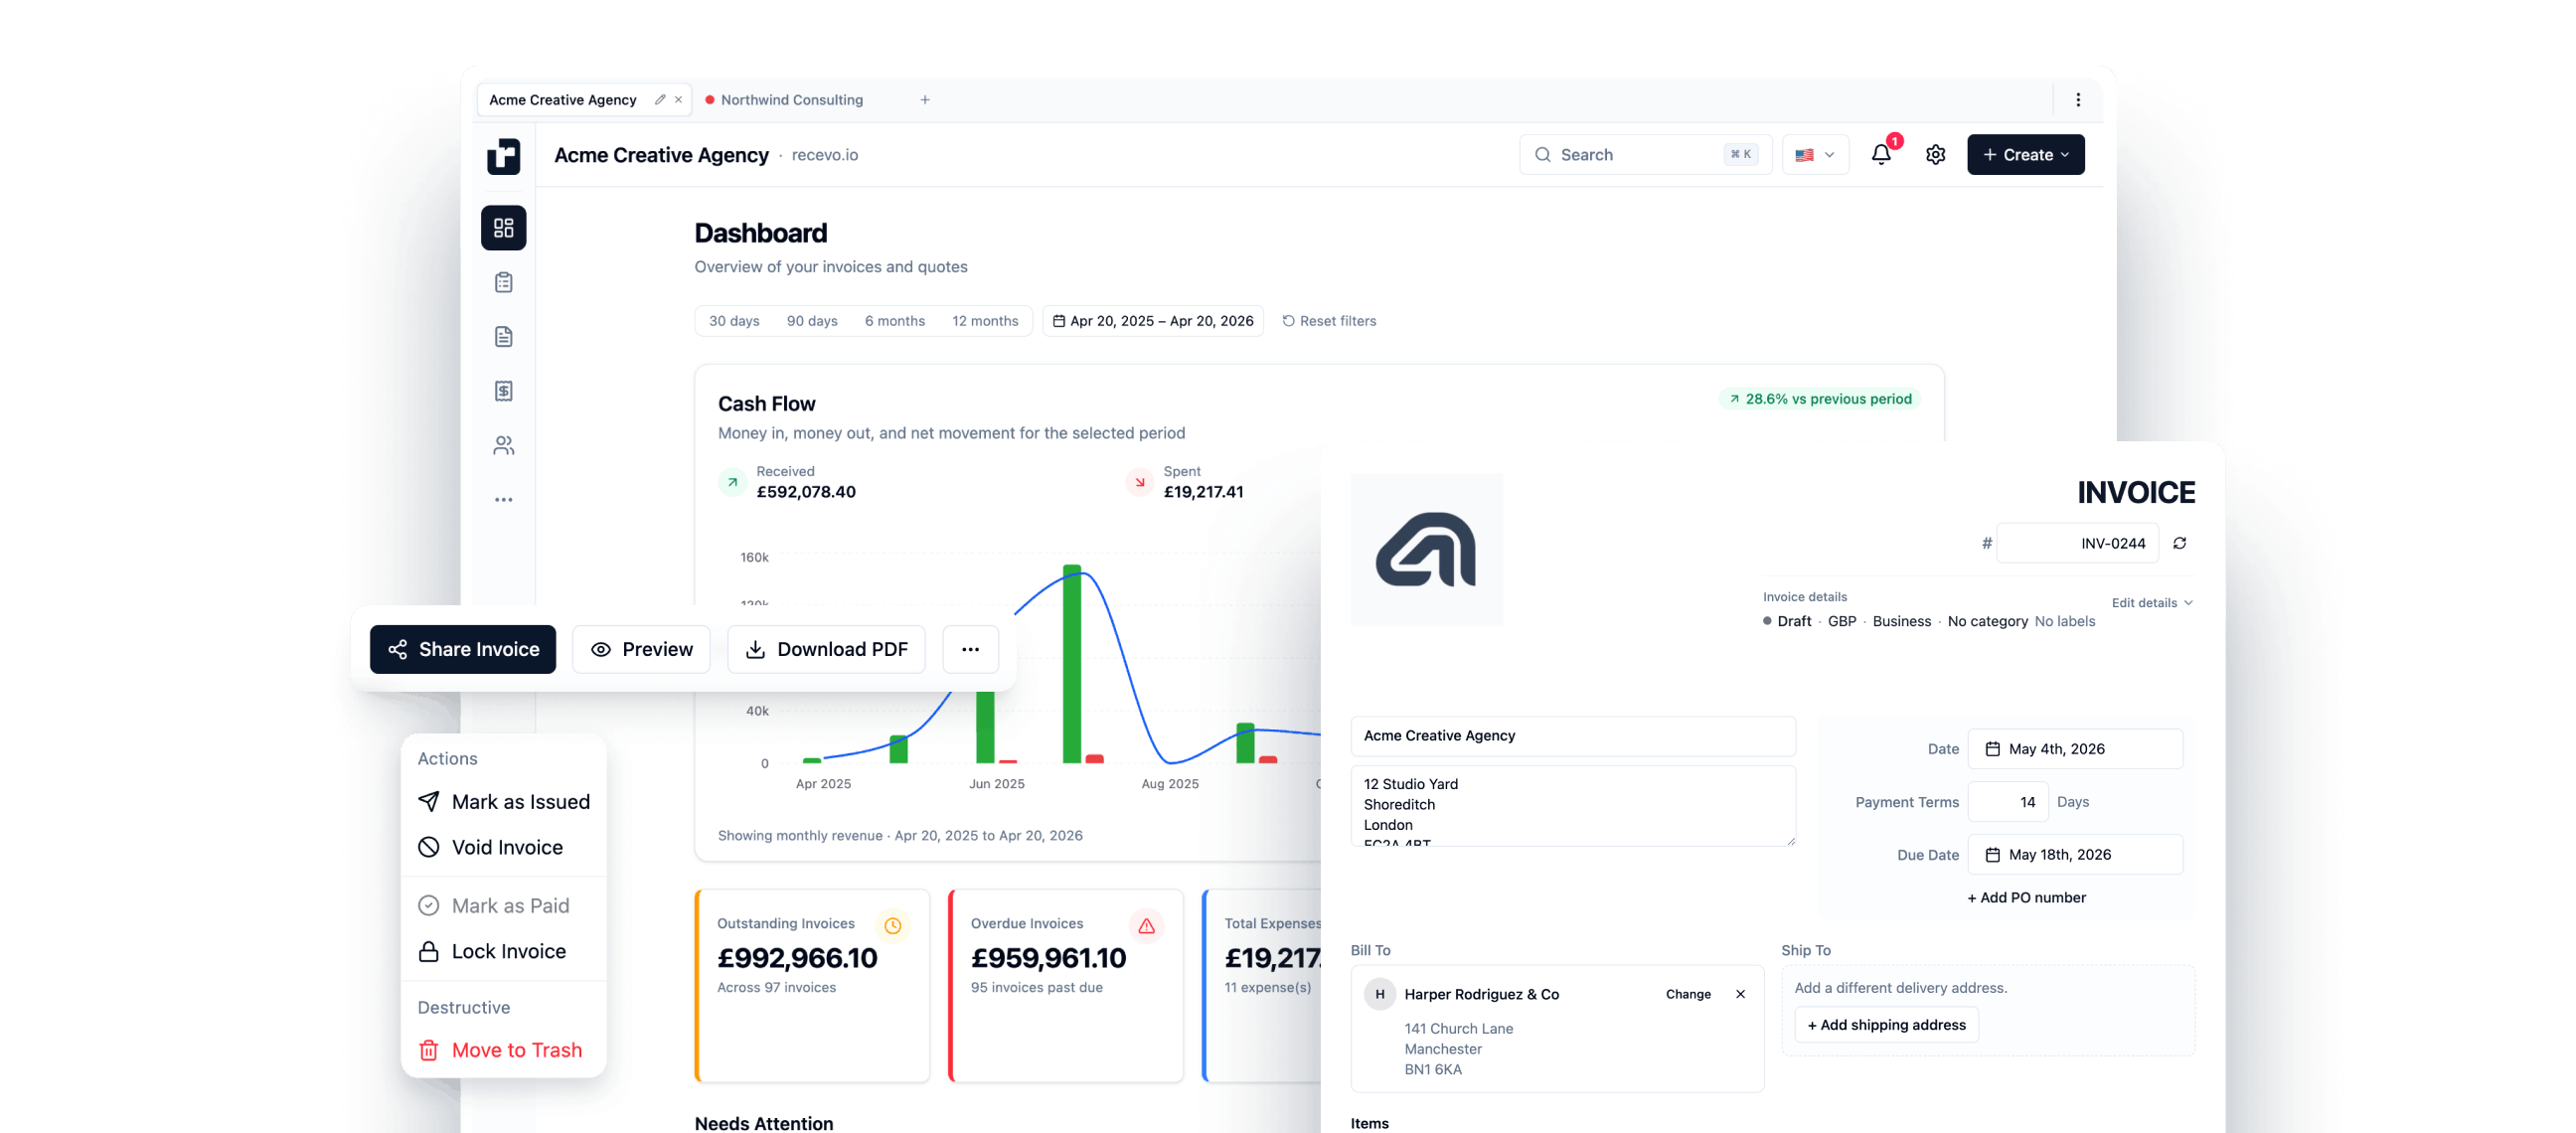This screenshot has height=1133, width=2576.
Task: Click the Spent red arrow icon
Action: pos(1139,482)
